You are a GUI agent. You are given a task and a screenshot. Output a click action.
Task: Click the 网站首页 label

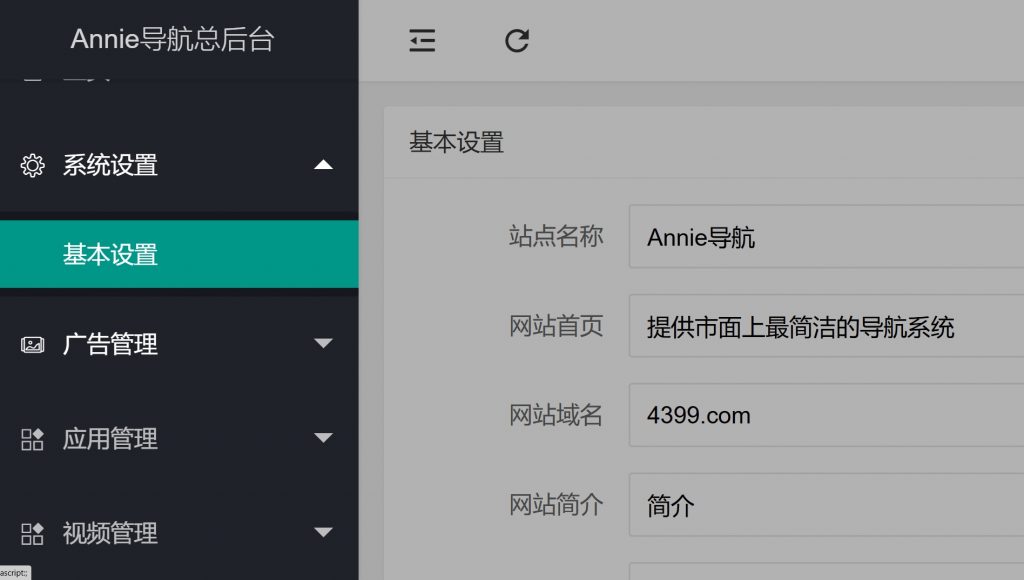coord(556,326)
